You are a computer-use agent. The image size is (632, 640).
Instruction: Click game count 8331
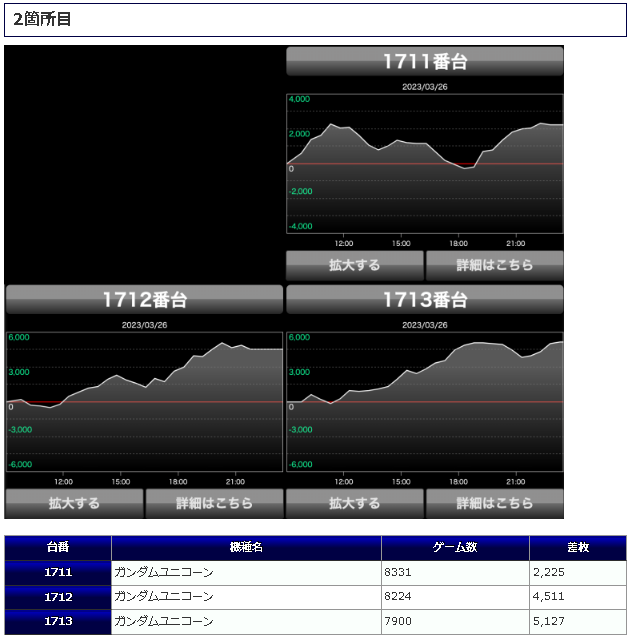[x=398, y=572]
